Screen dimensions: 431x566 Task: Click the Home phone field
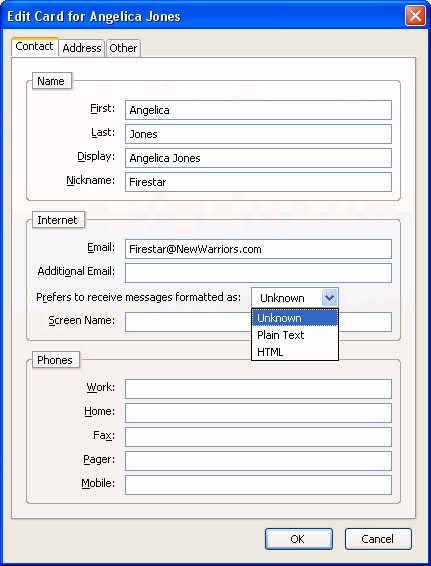pos(258,413)
